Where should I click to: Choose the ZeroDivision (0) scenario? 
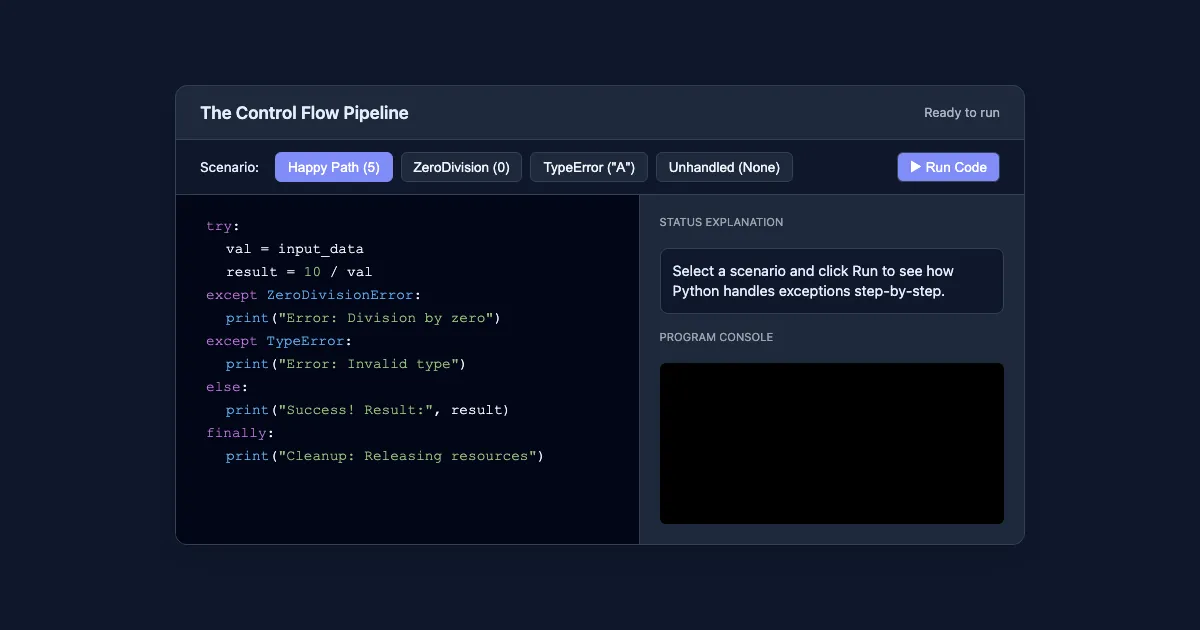461,167
